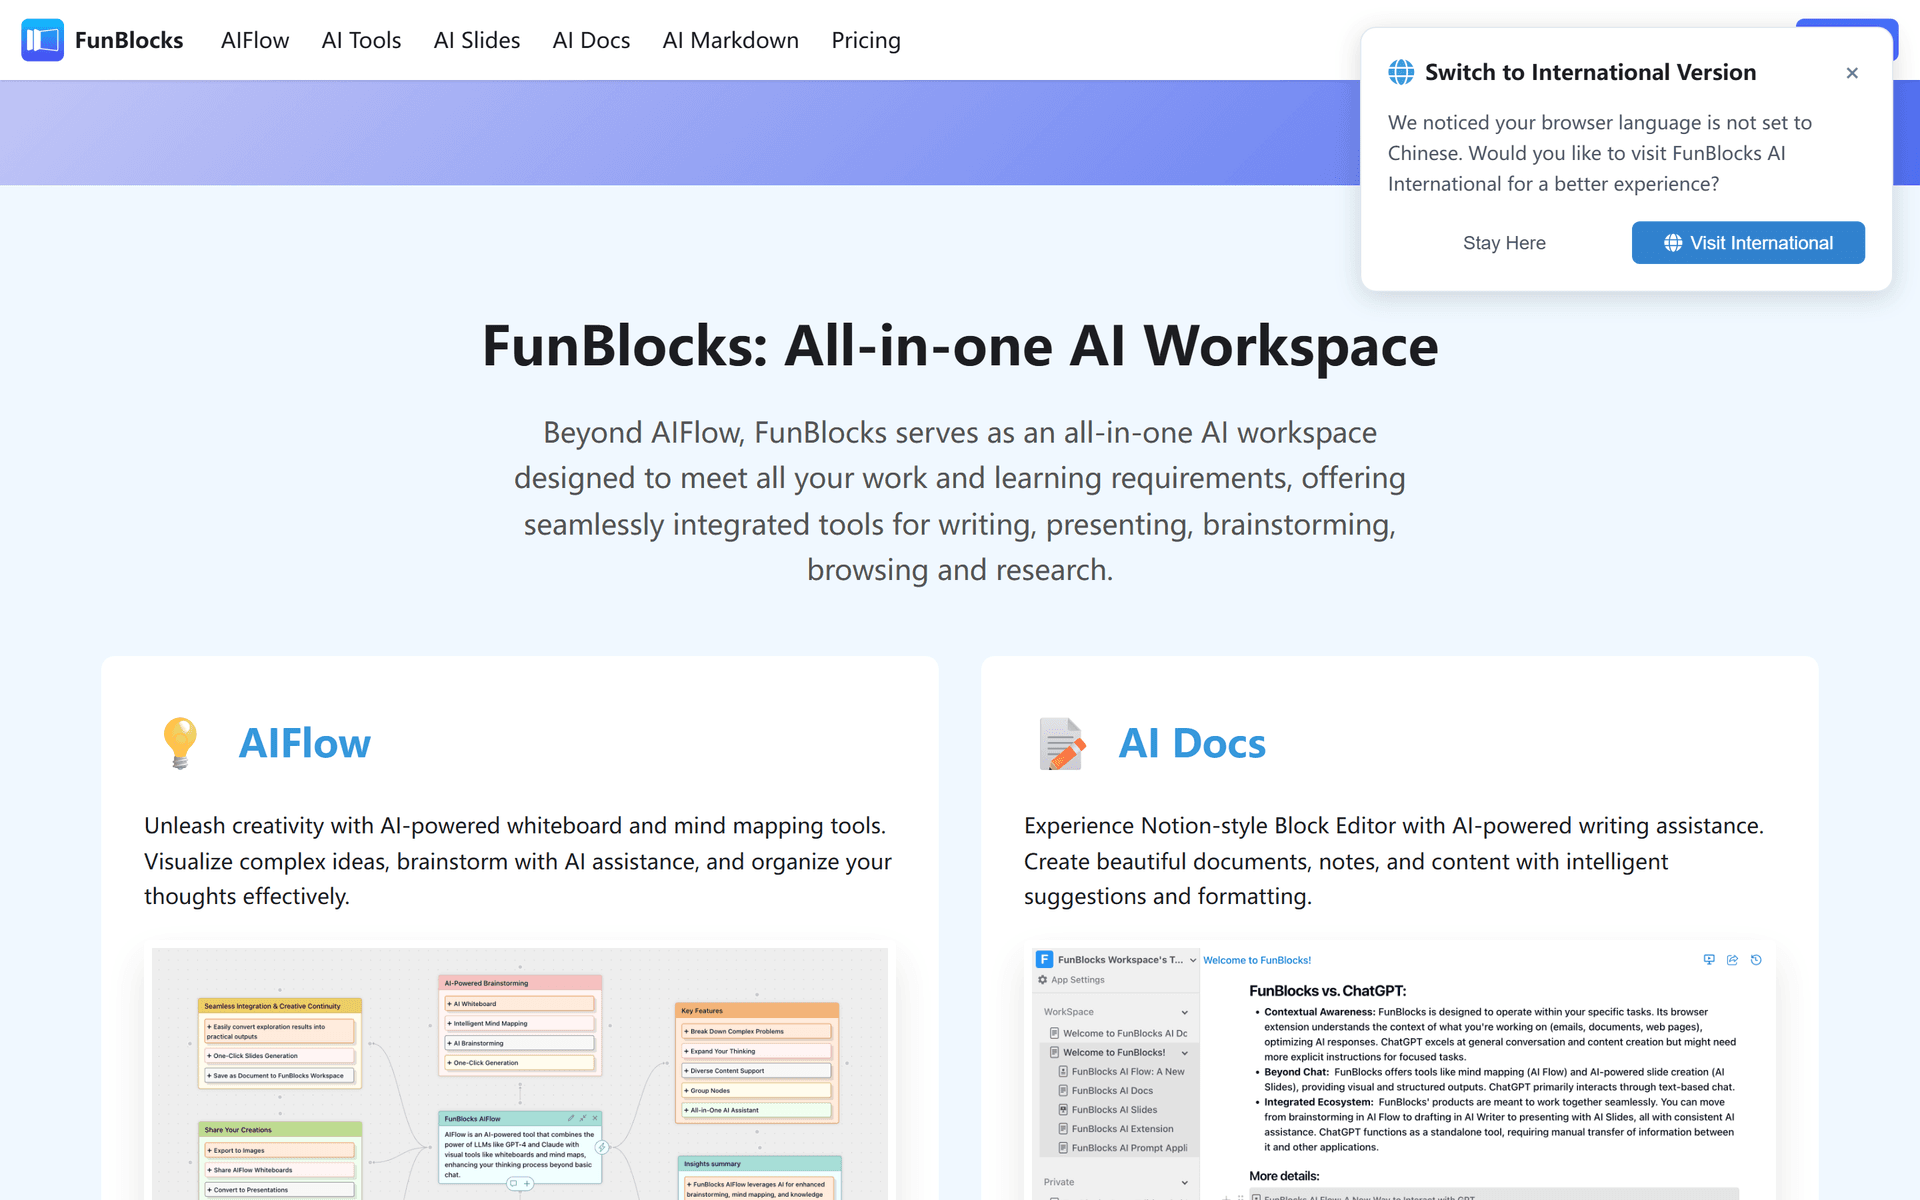
Task: Open the Pricing page from navbar
Action: pos(866,40)
